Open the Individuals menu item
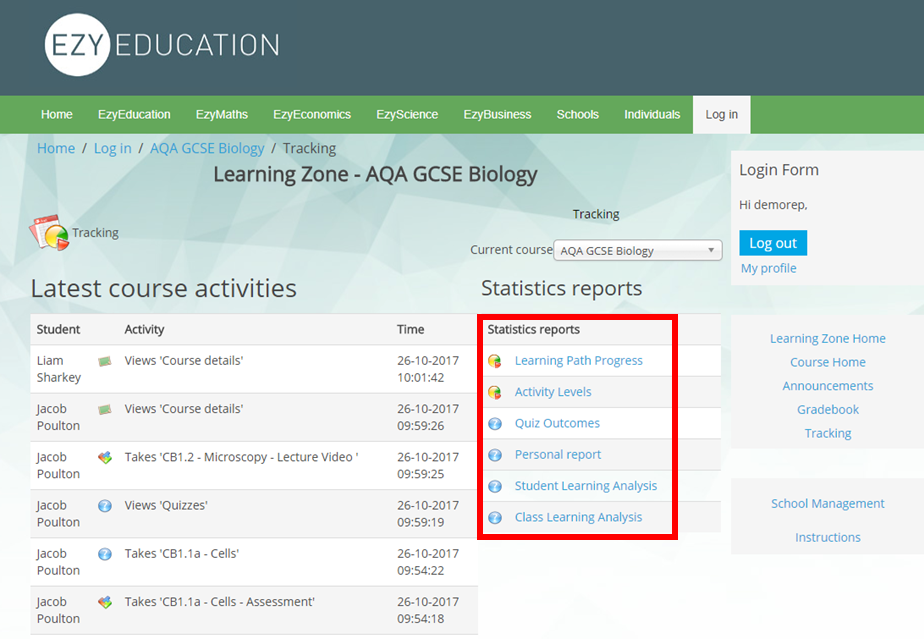Screen dimensions: 924x639 coord(652,114)
